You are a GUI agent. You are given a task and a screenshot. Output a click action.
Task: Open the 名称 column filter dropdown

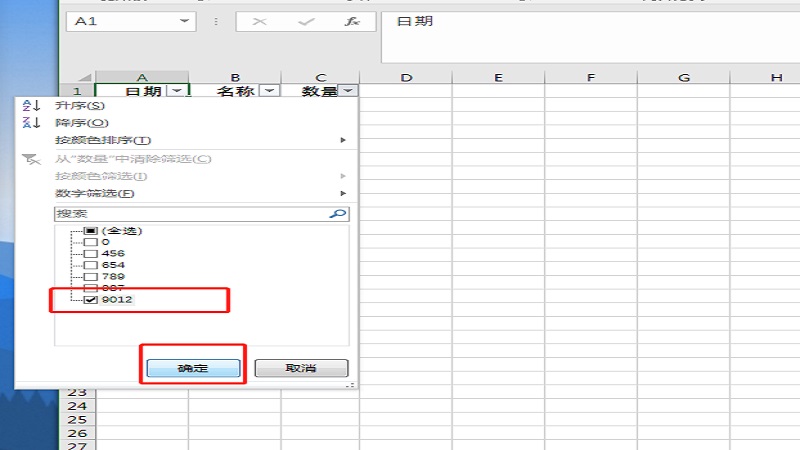pos(268,91)
